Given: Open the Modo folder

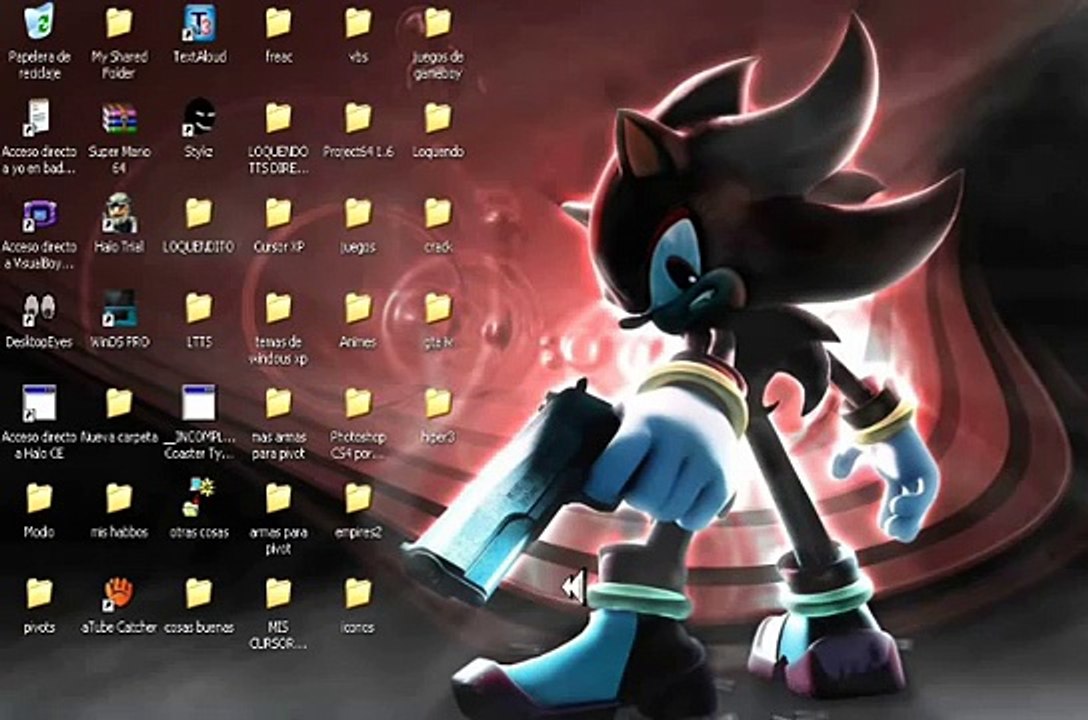Looking at the screenshot, I should click(39, 497).
